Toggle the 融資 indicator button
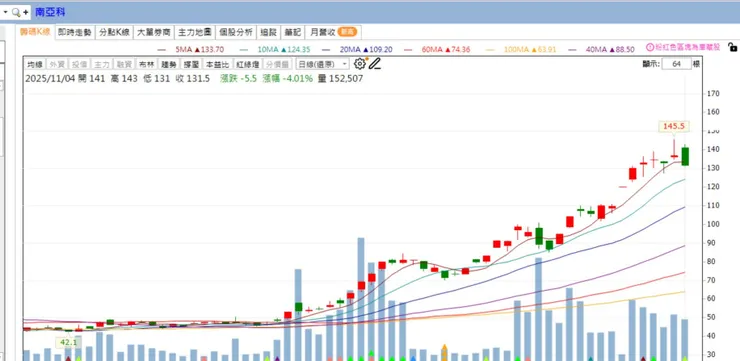740x361 pixels. 124,65
